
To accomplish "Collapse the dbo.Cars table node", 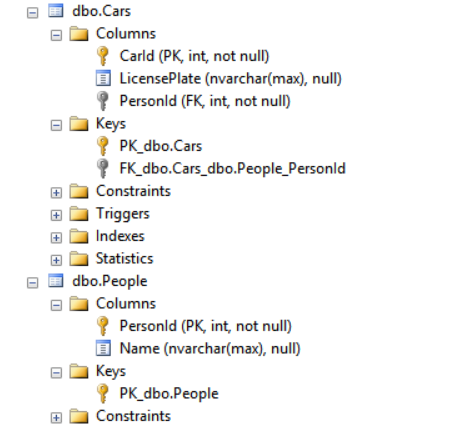I will tap(32, 13).
